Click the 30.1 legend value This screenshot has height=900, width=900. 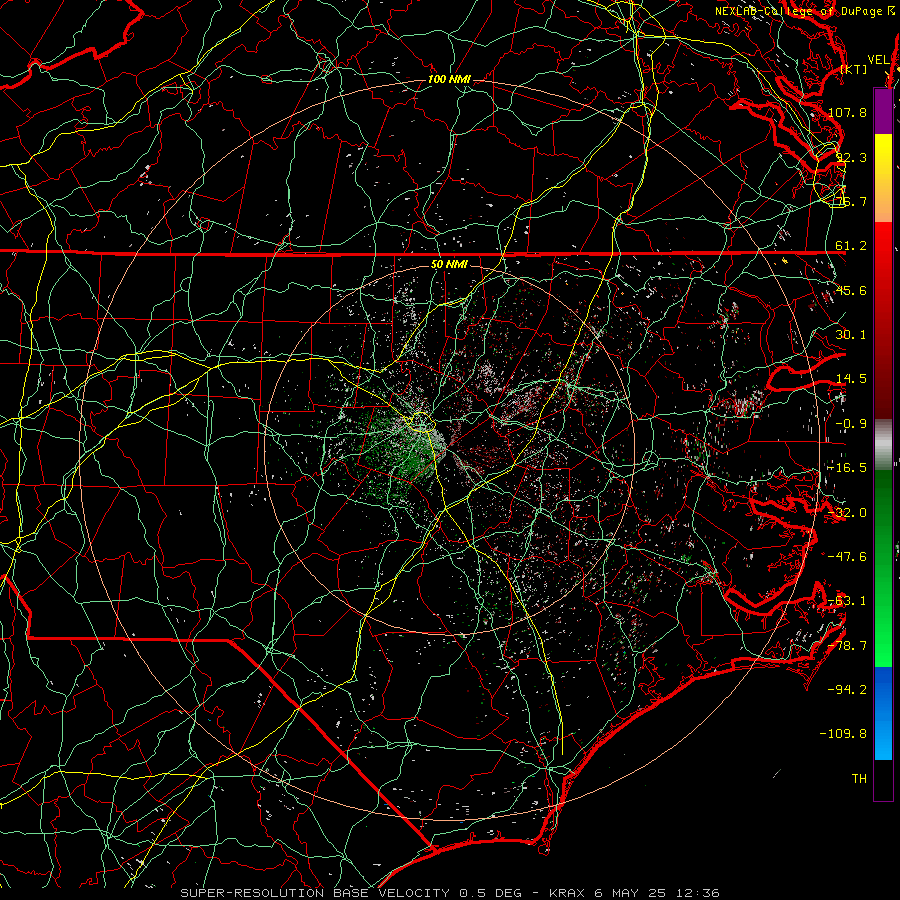click(x=851, y=335)
